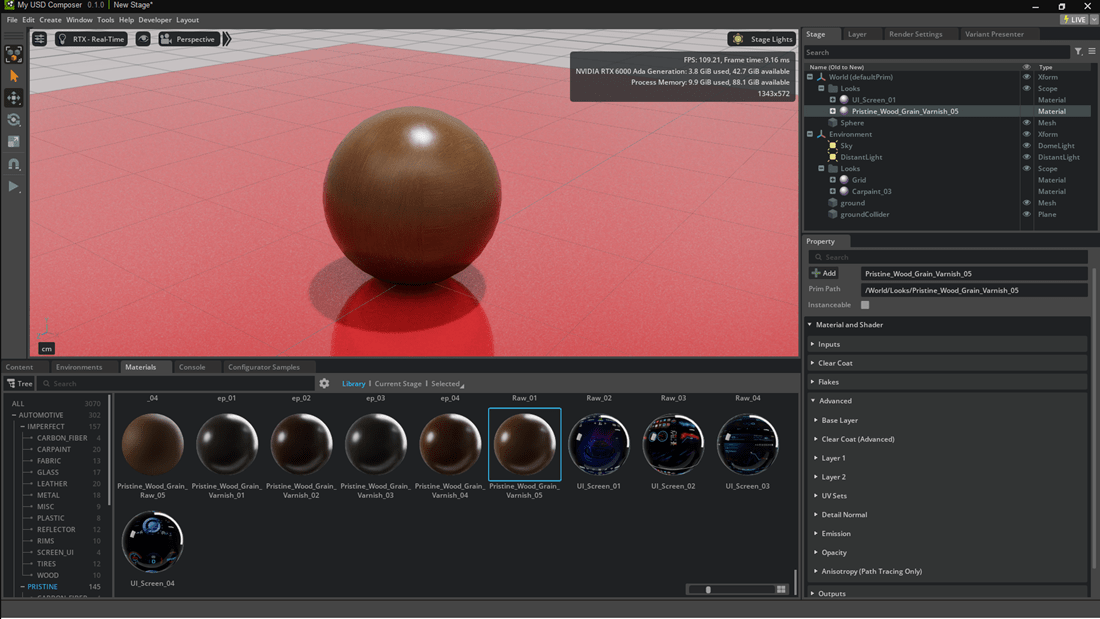Open the RTX - Real-Time renderer dropdown

coord(91,39)
